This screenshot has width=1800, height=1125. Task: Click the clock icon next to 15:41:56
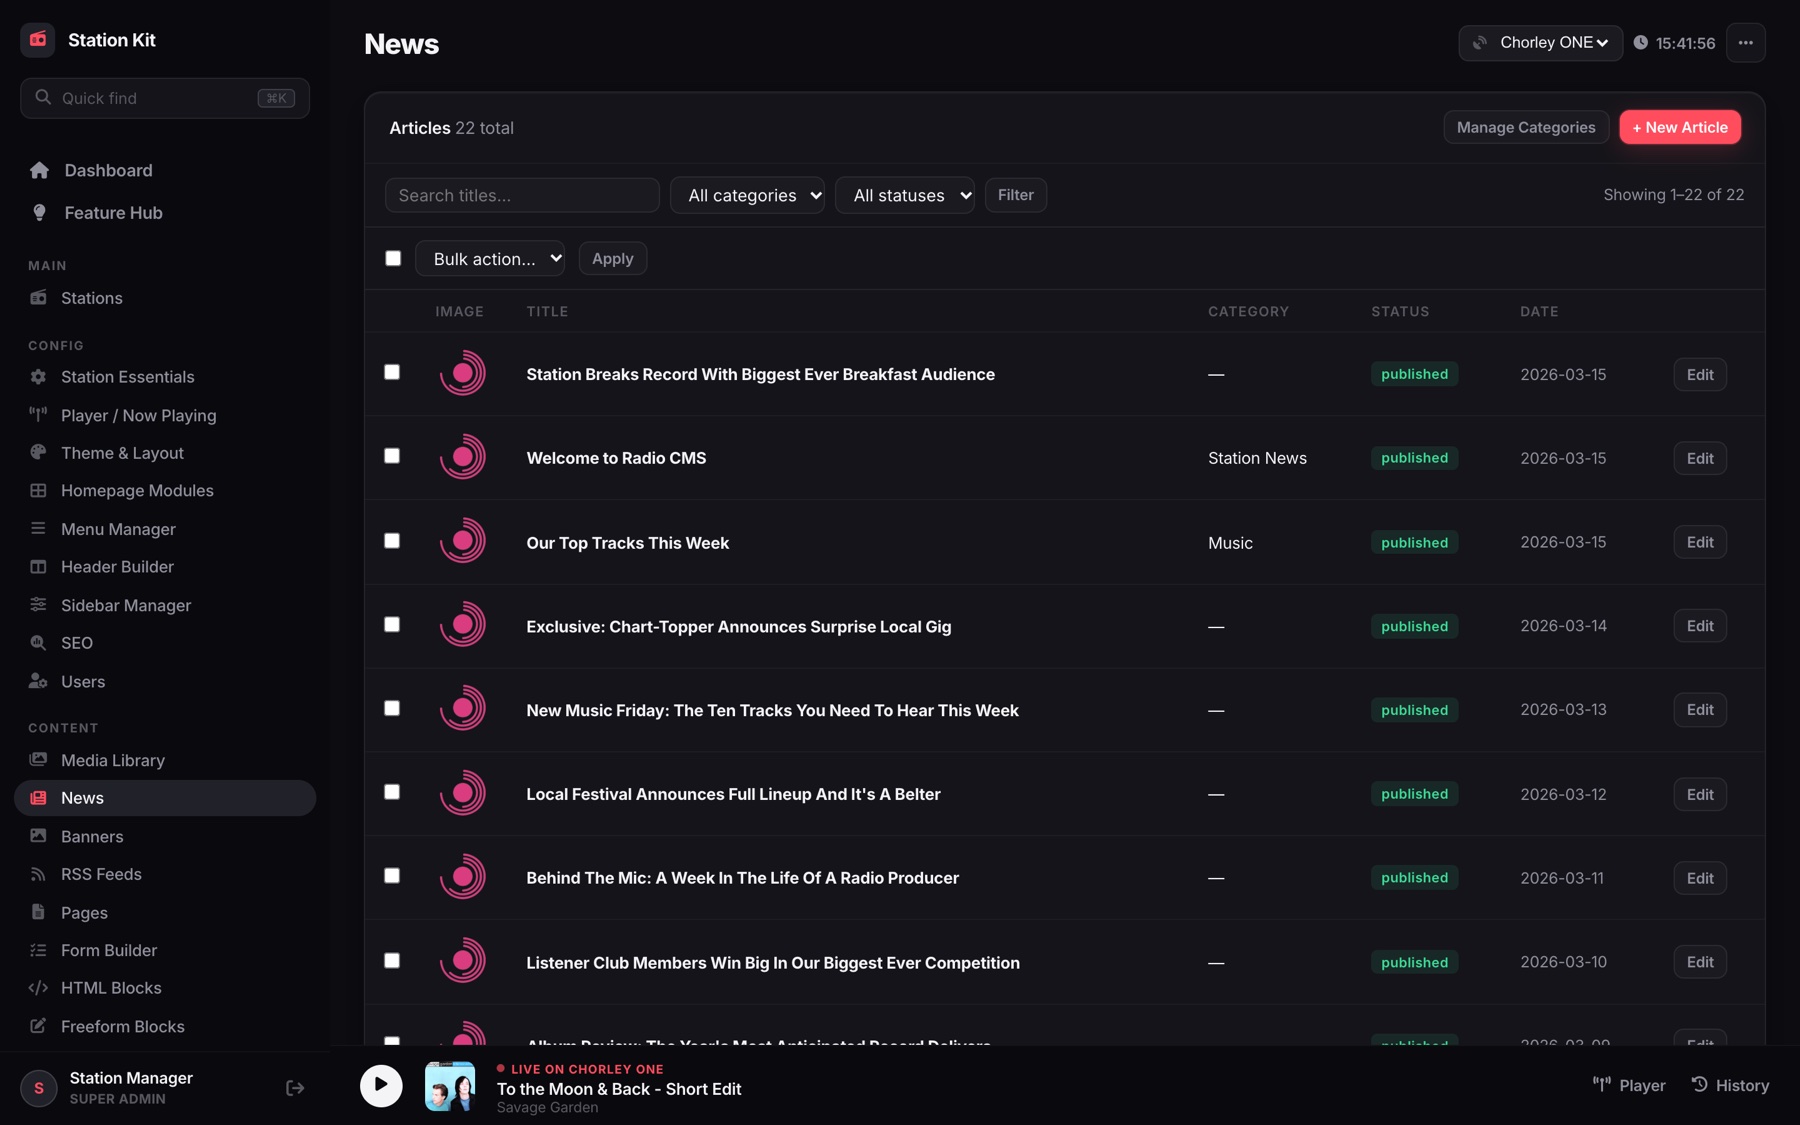[x=1640, y=43]
